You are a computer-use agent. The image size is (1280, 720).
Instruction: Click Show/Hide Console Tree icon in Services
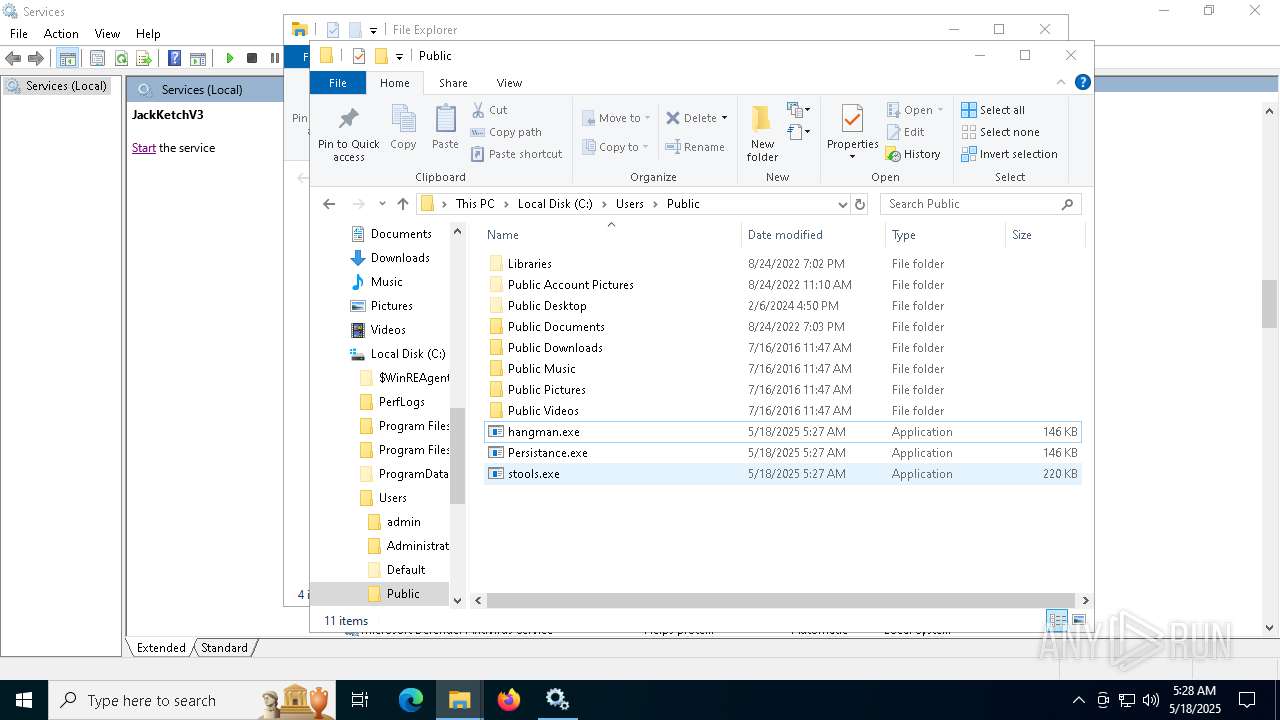tap(67, 59)
